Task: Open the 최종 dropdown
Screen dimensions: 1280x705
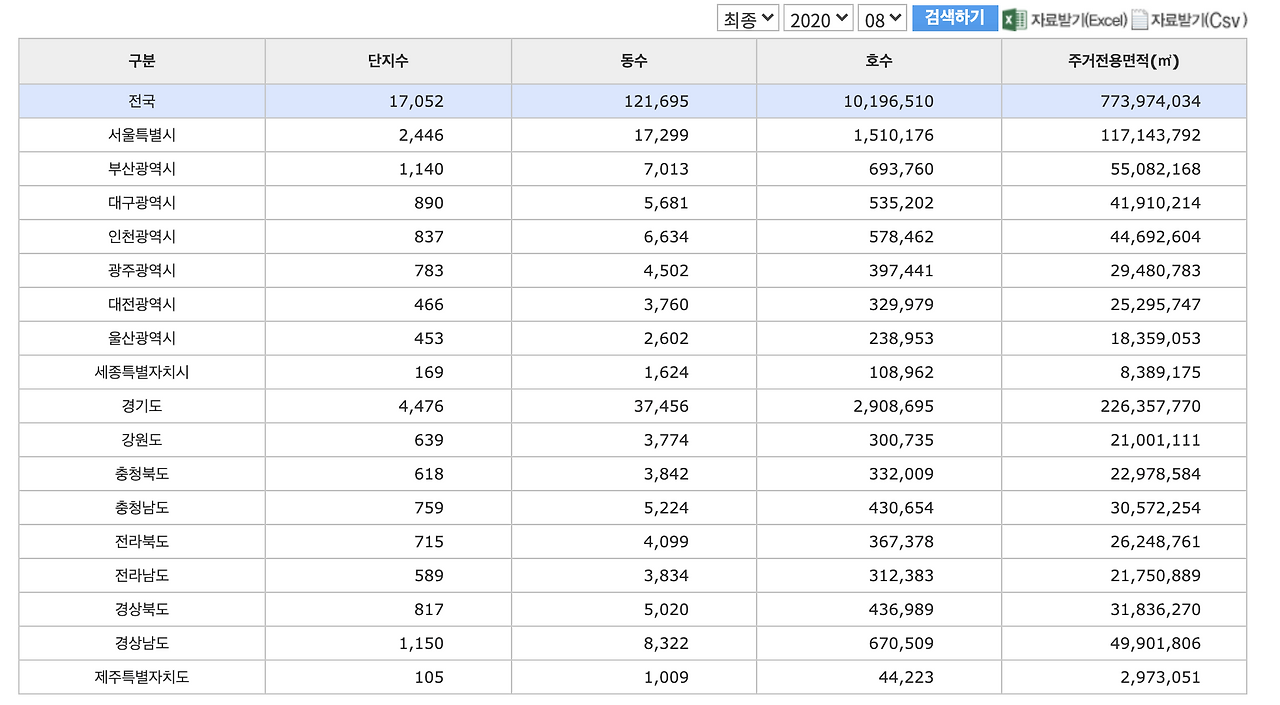Action: [746, 18]
